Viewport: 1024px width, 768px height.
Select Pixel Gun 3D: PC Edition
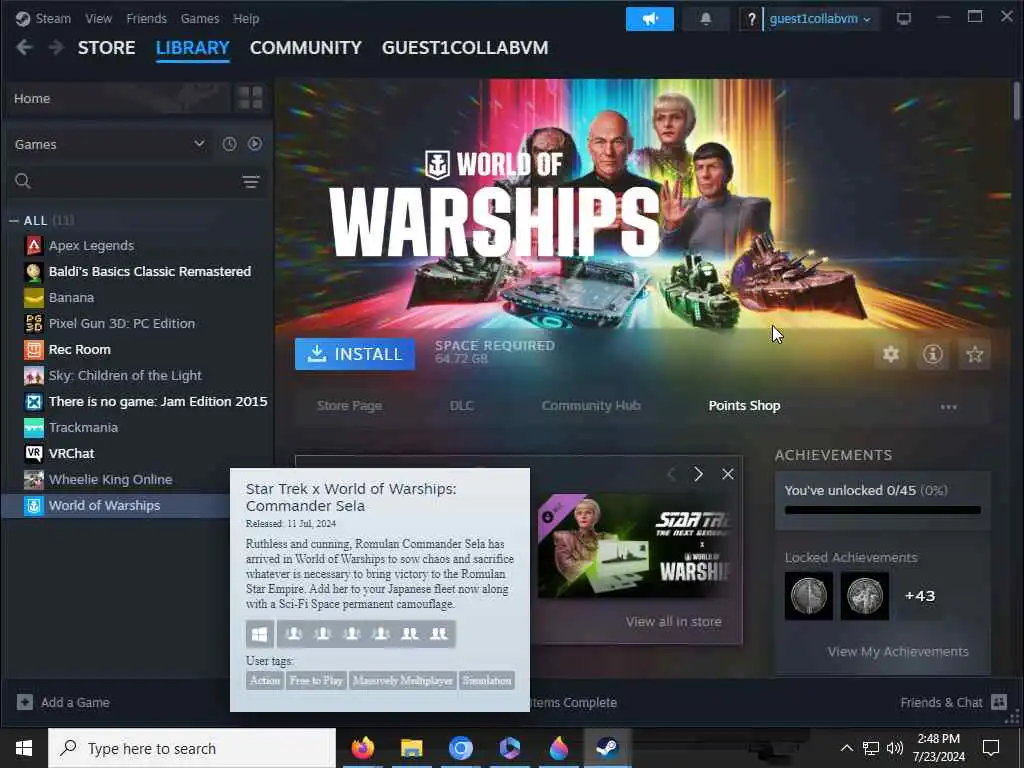point(121,323)
